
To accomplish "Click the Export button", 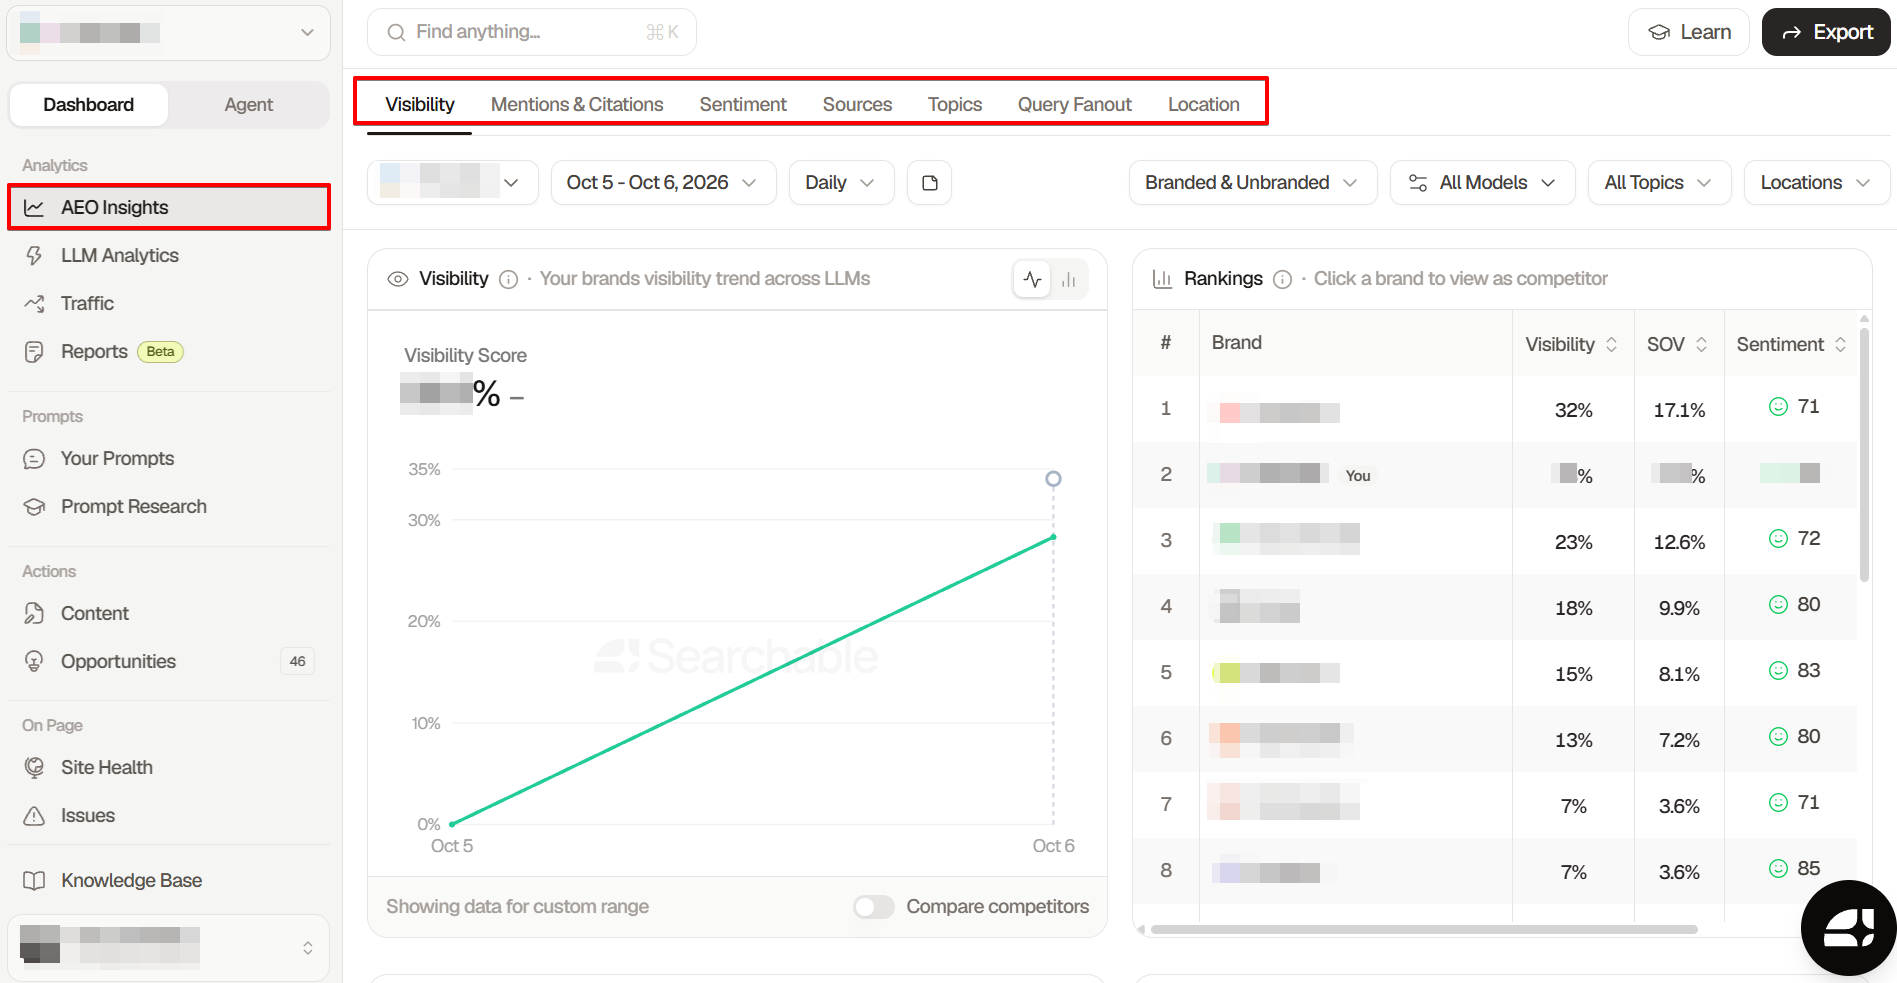I will coord(1826,32).
